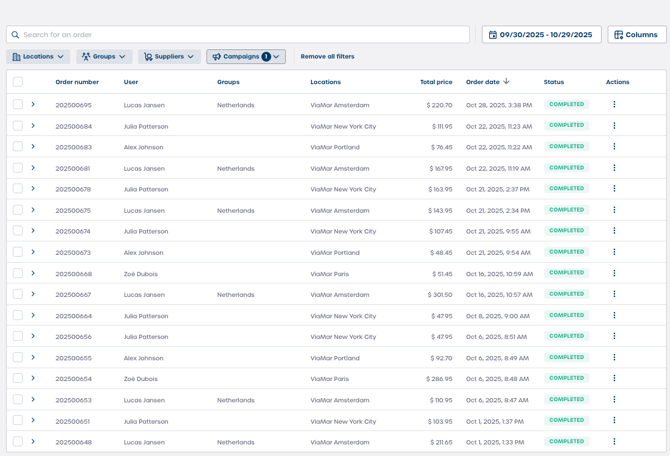
Task: Open the Suppliers filter dropdown
Action: 169,57
